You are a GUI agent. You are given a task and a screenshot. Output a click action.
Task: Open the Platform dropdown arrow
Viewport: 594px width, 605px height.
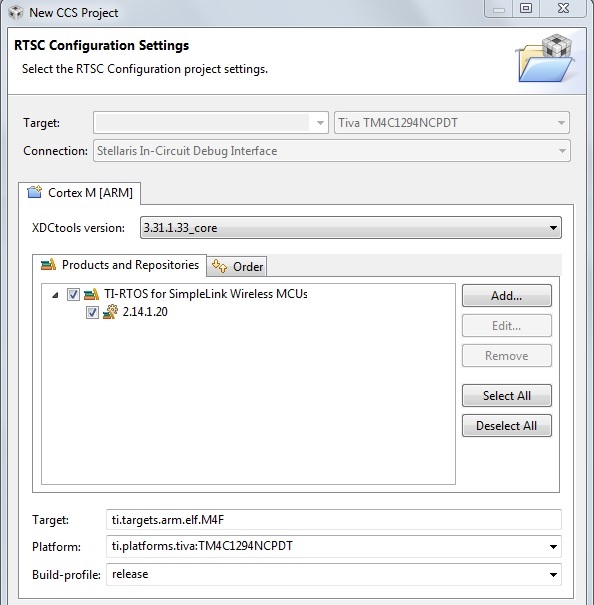click(x=553, y=546)
